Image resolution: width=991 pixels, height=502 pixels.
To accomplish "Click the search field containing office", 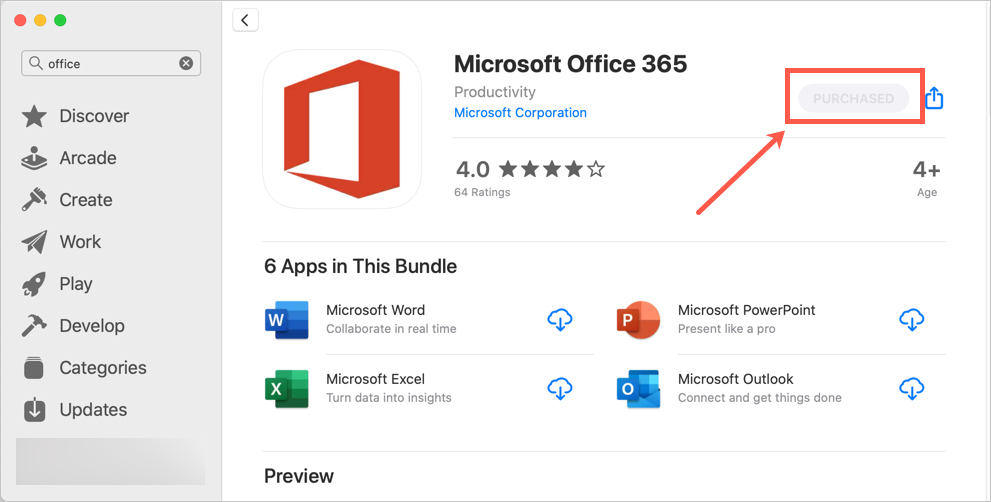I will 111,63.
